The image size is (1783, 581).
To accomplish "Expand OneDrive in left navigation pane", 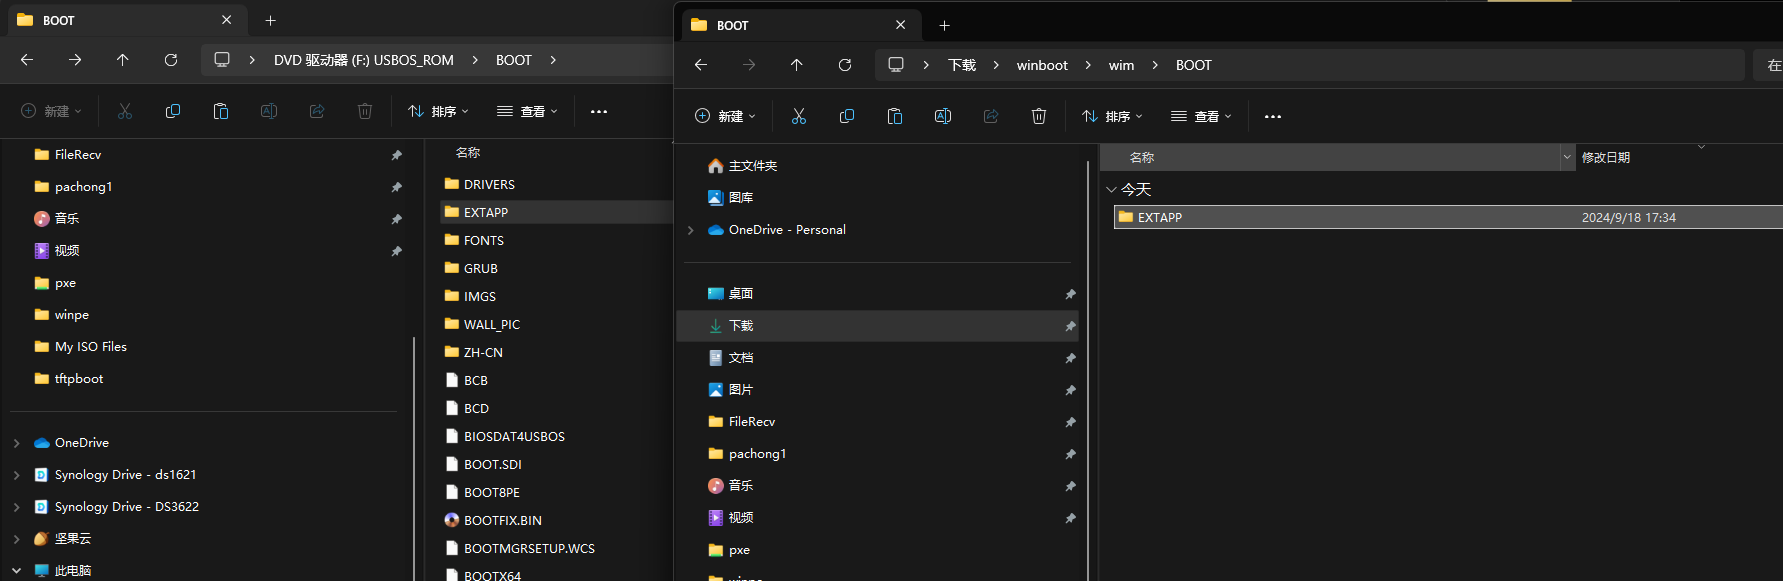I will pos(17,443).
